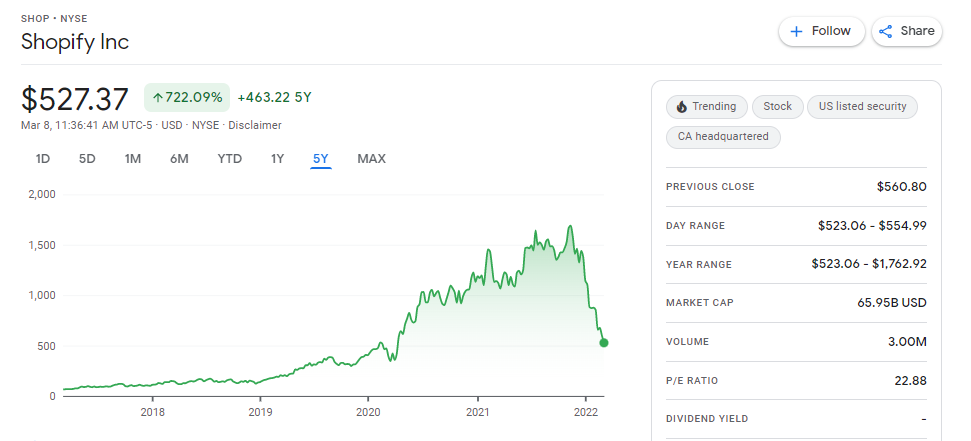Click the 2022 x-axis label

point(586,411)
